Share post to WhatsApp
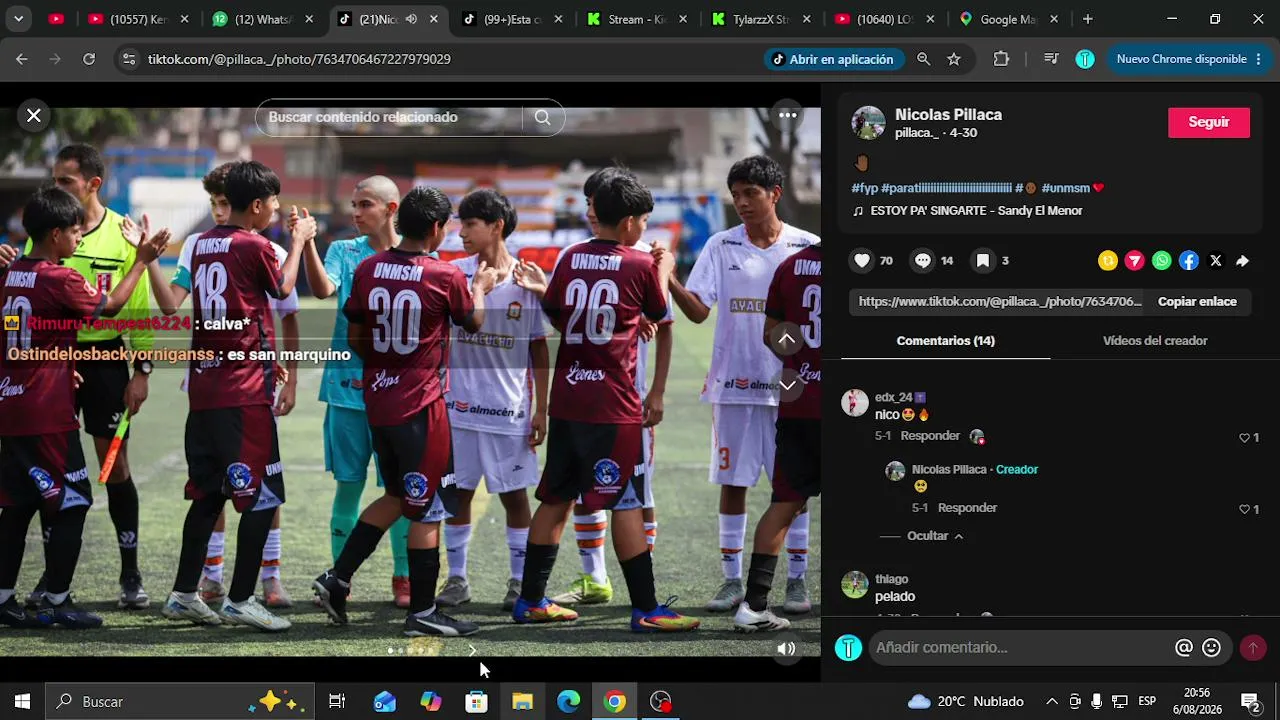Image resolution: width=1280 pixels, height=720 pixels. 1162,261
